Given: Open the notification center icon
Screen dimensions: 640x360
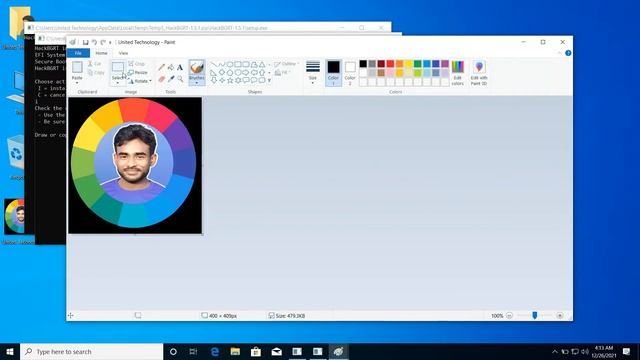Looking at the screenshot, I should pyautogui.click(x=627, y=351).
